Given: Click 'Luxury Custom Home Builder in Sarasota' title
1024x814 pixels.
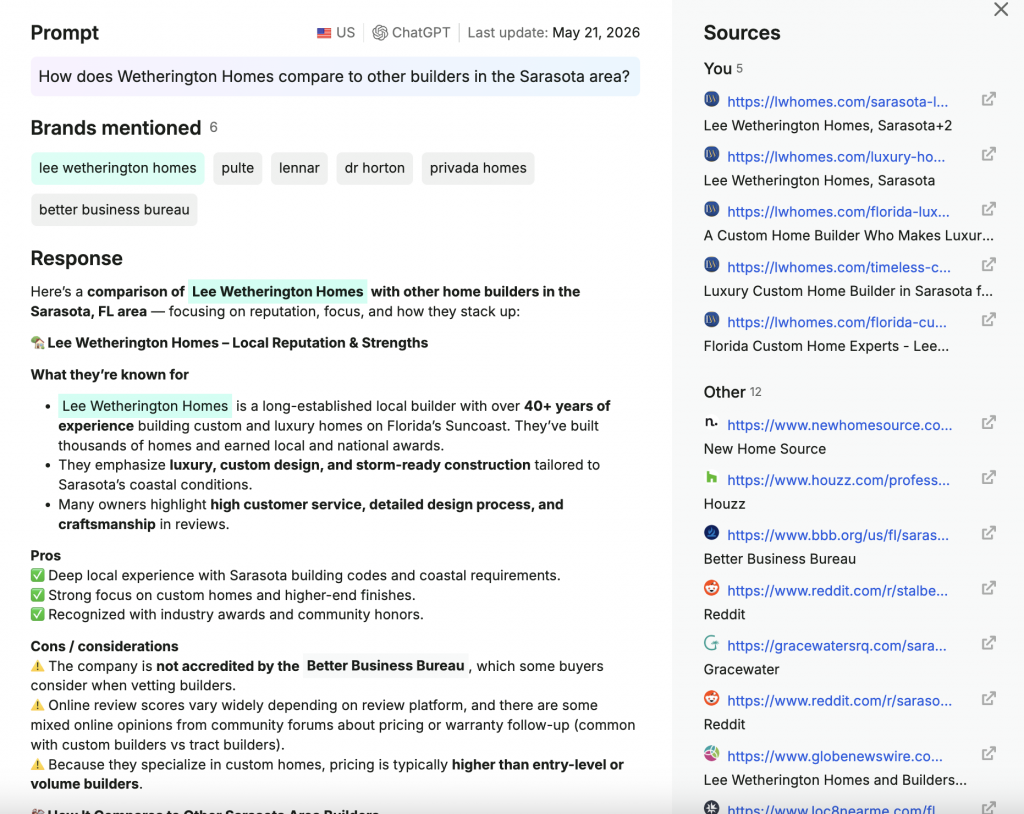Looking at the screenshot, I should tap(848, 291).
